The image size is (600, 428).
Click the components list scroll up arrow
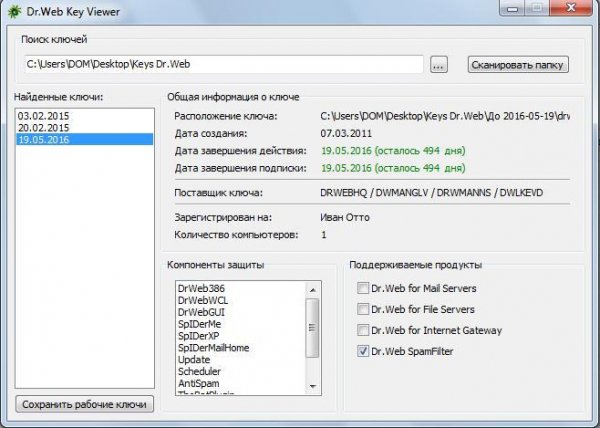(x=313, y=290)
